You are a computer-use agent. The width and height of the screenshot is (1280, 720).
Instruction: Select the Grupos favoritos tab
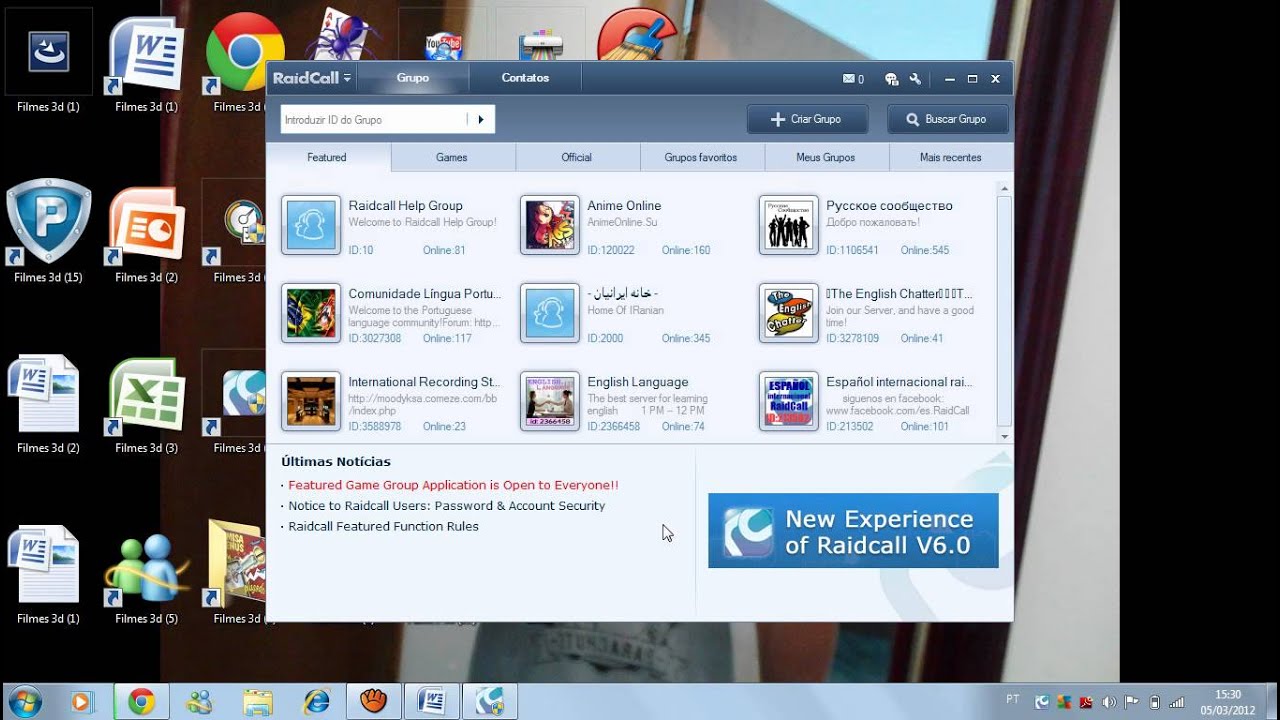click(701, 157)
